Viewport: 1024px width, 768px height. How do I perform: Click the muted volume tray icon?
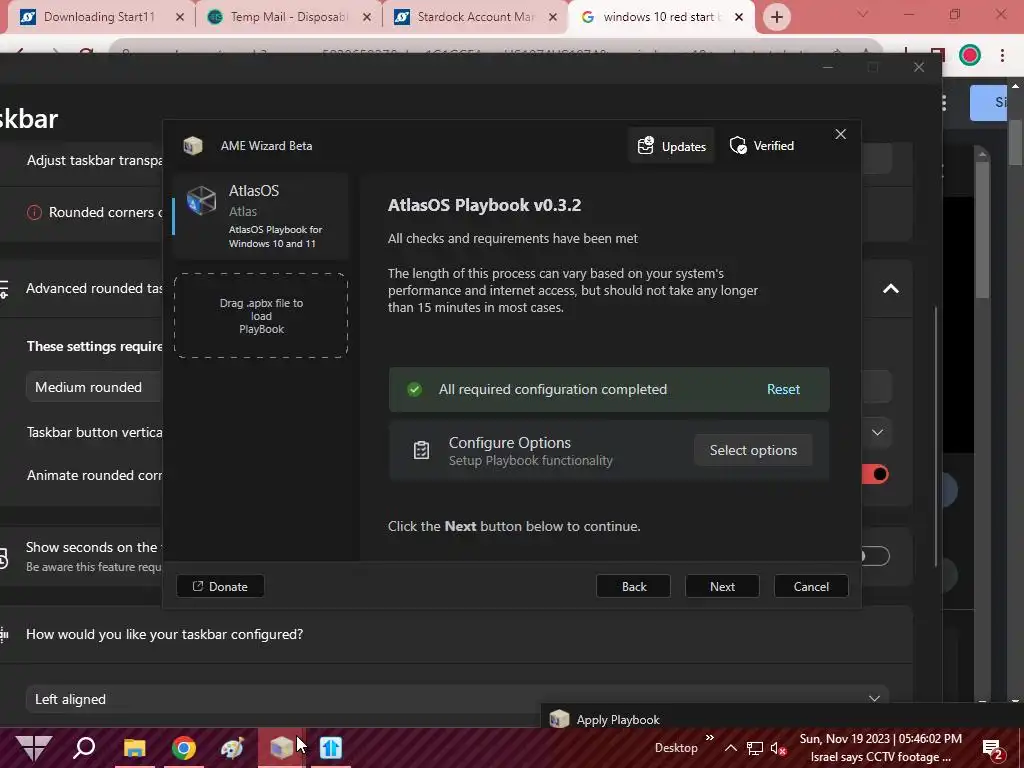click(778, 748)
